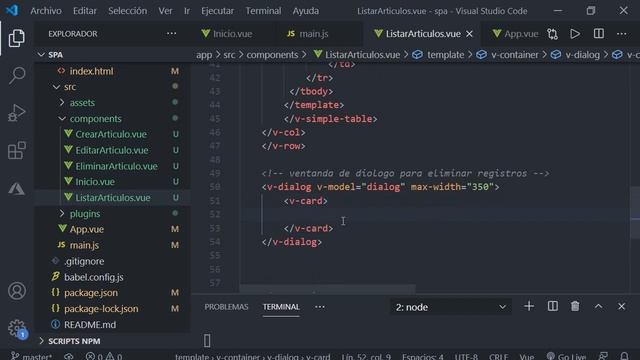Create a new terminal with plus
The image size is (640, 360).
(529, 306)
